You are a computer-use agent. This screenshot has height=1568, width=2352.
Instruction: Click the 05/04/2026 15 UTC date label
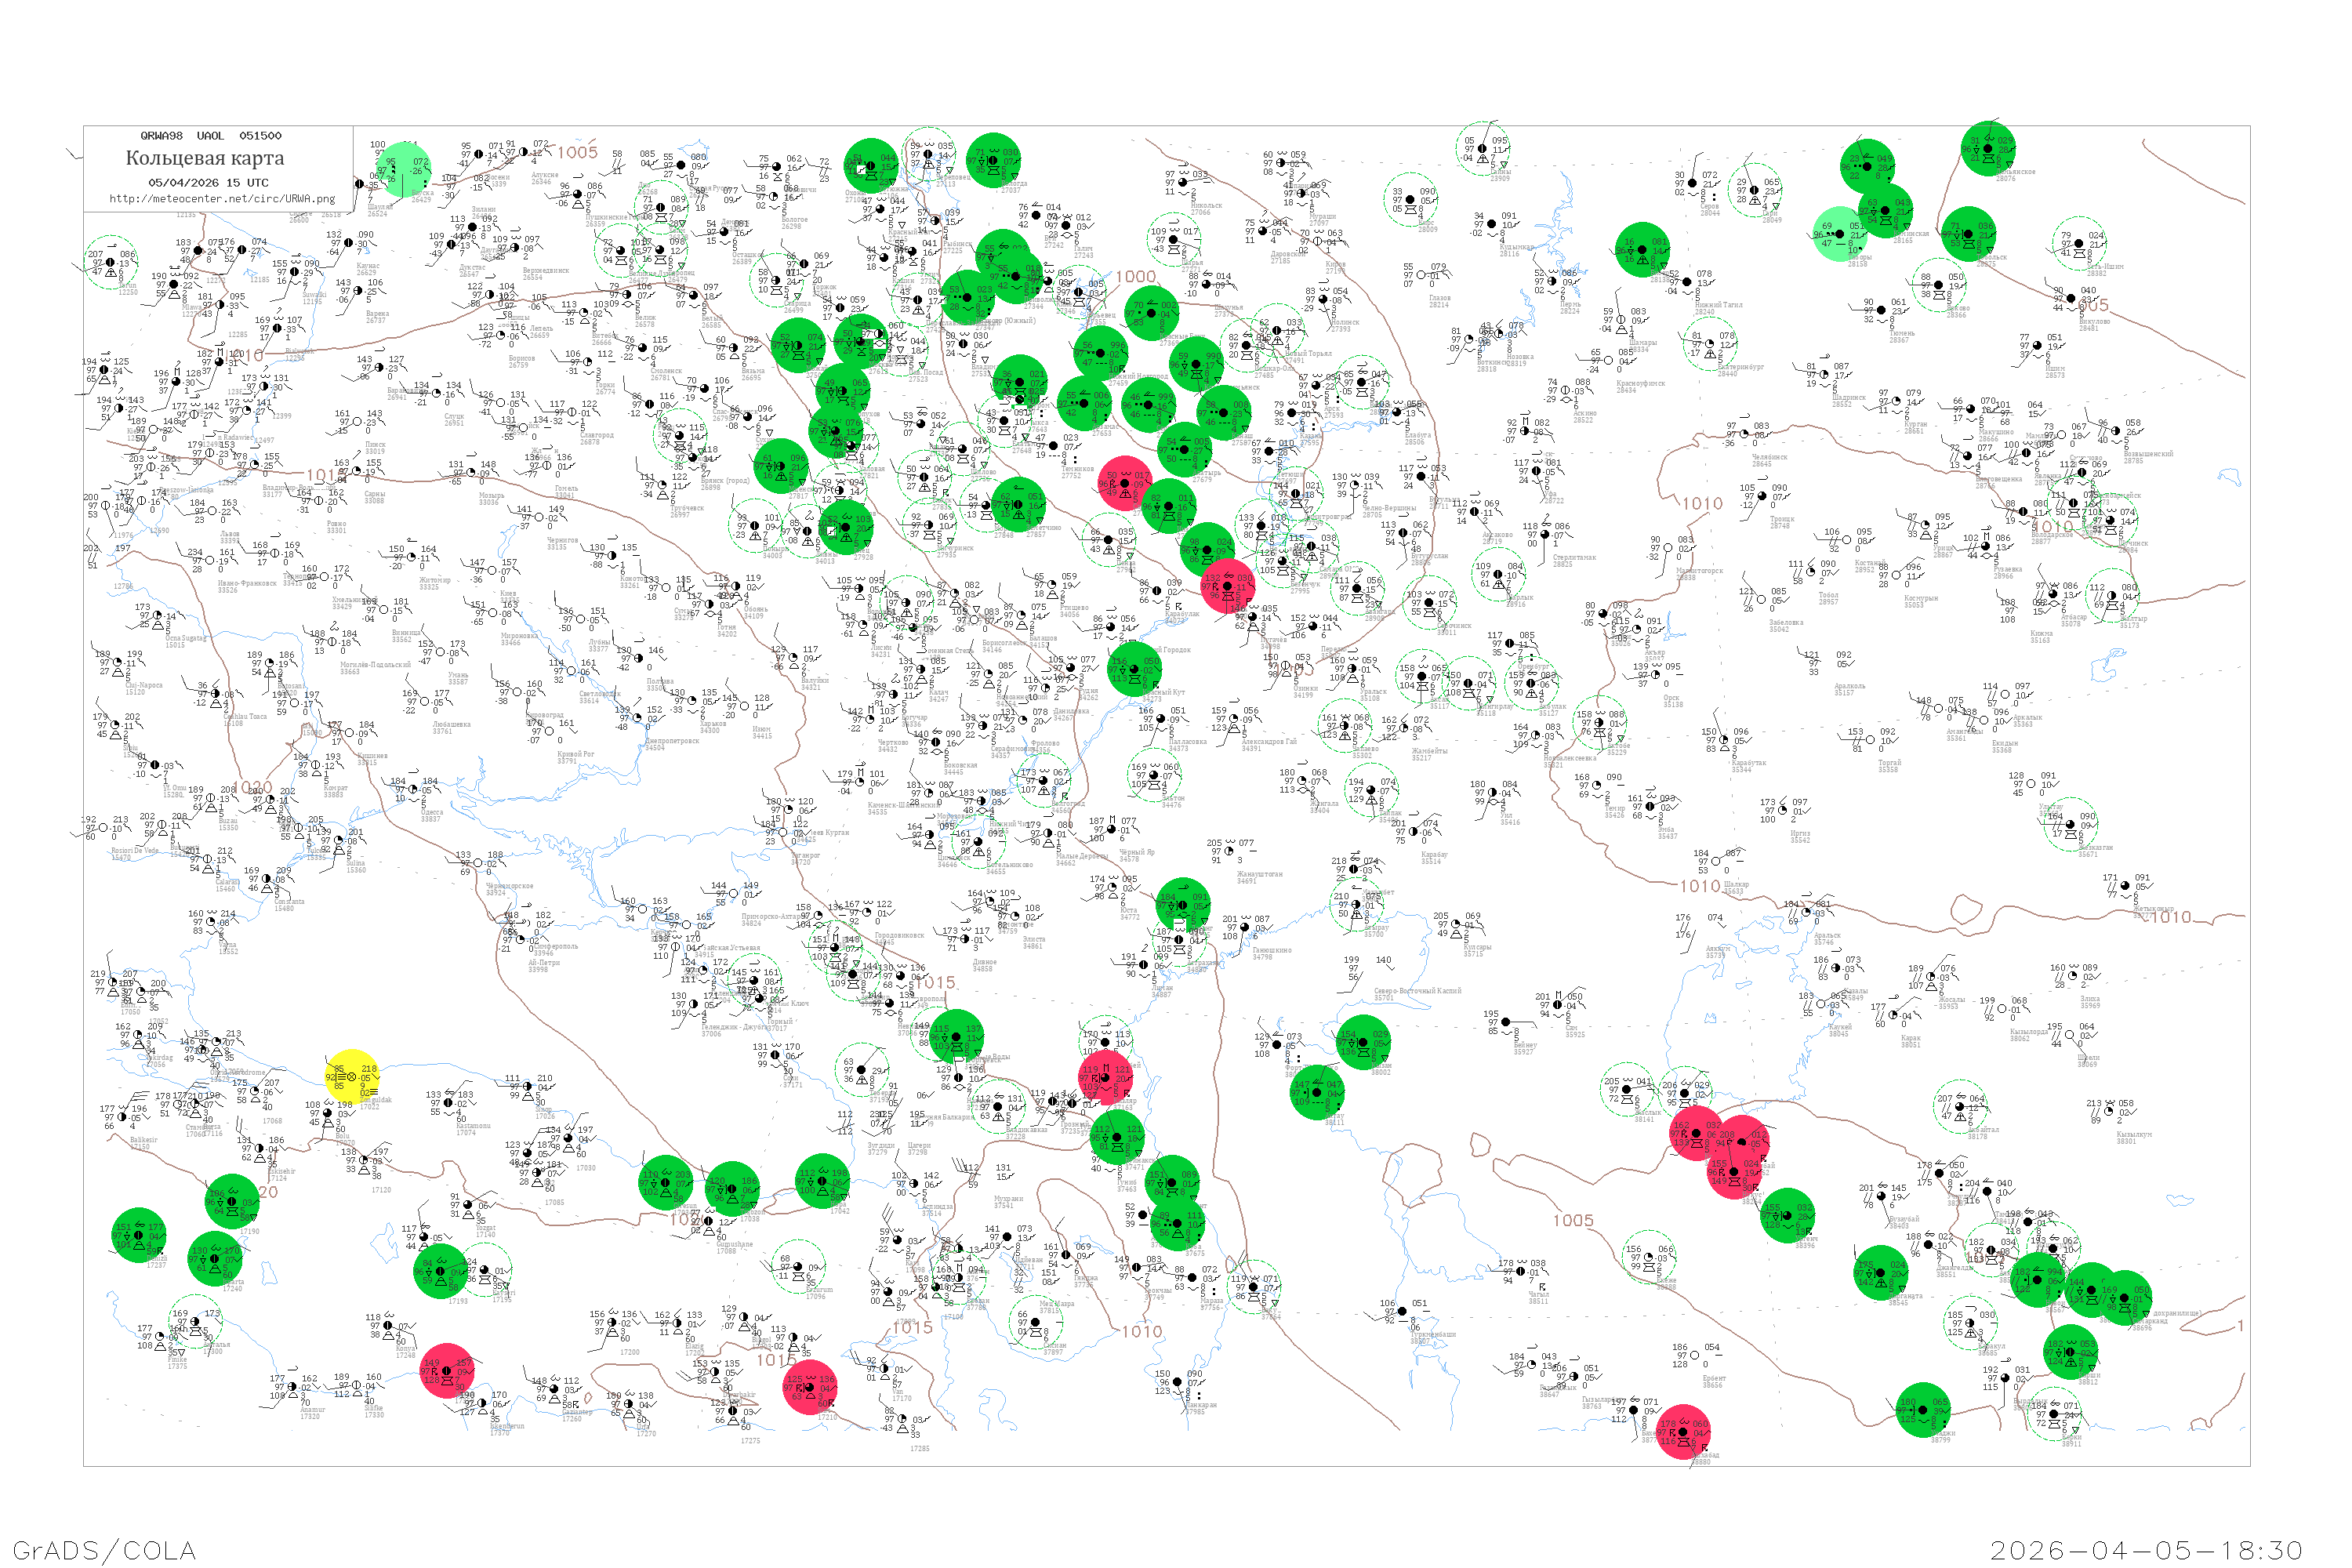pyautogui.click(x=208, y=183)
